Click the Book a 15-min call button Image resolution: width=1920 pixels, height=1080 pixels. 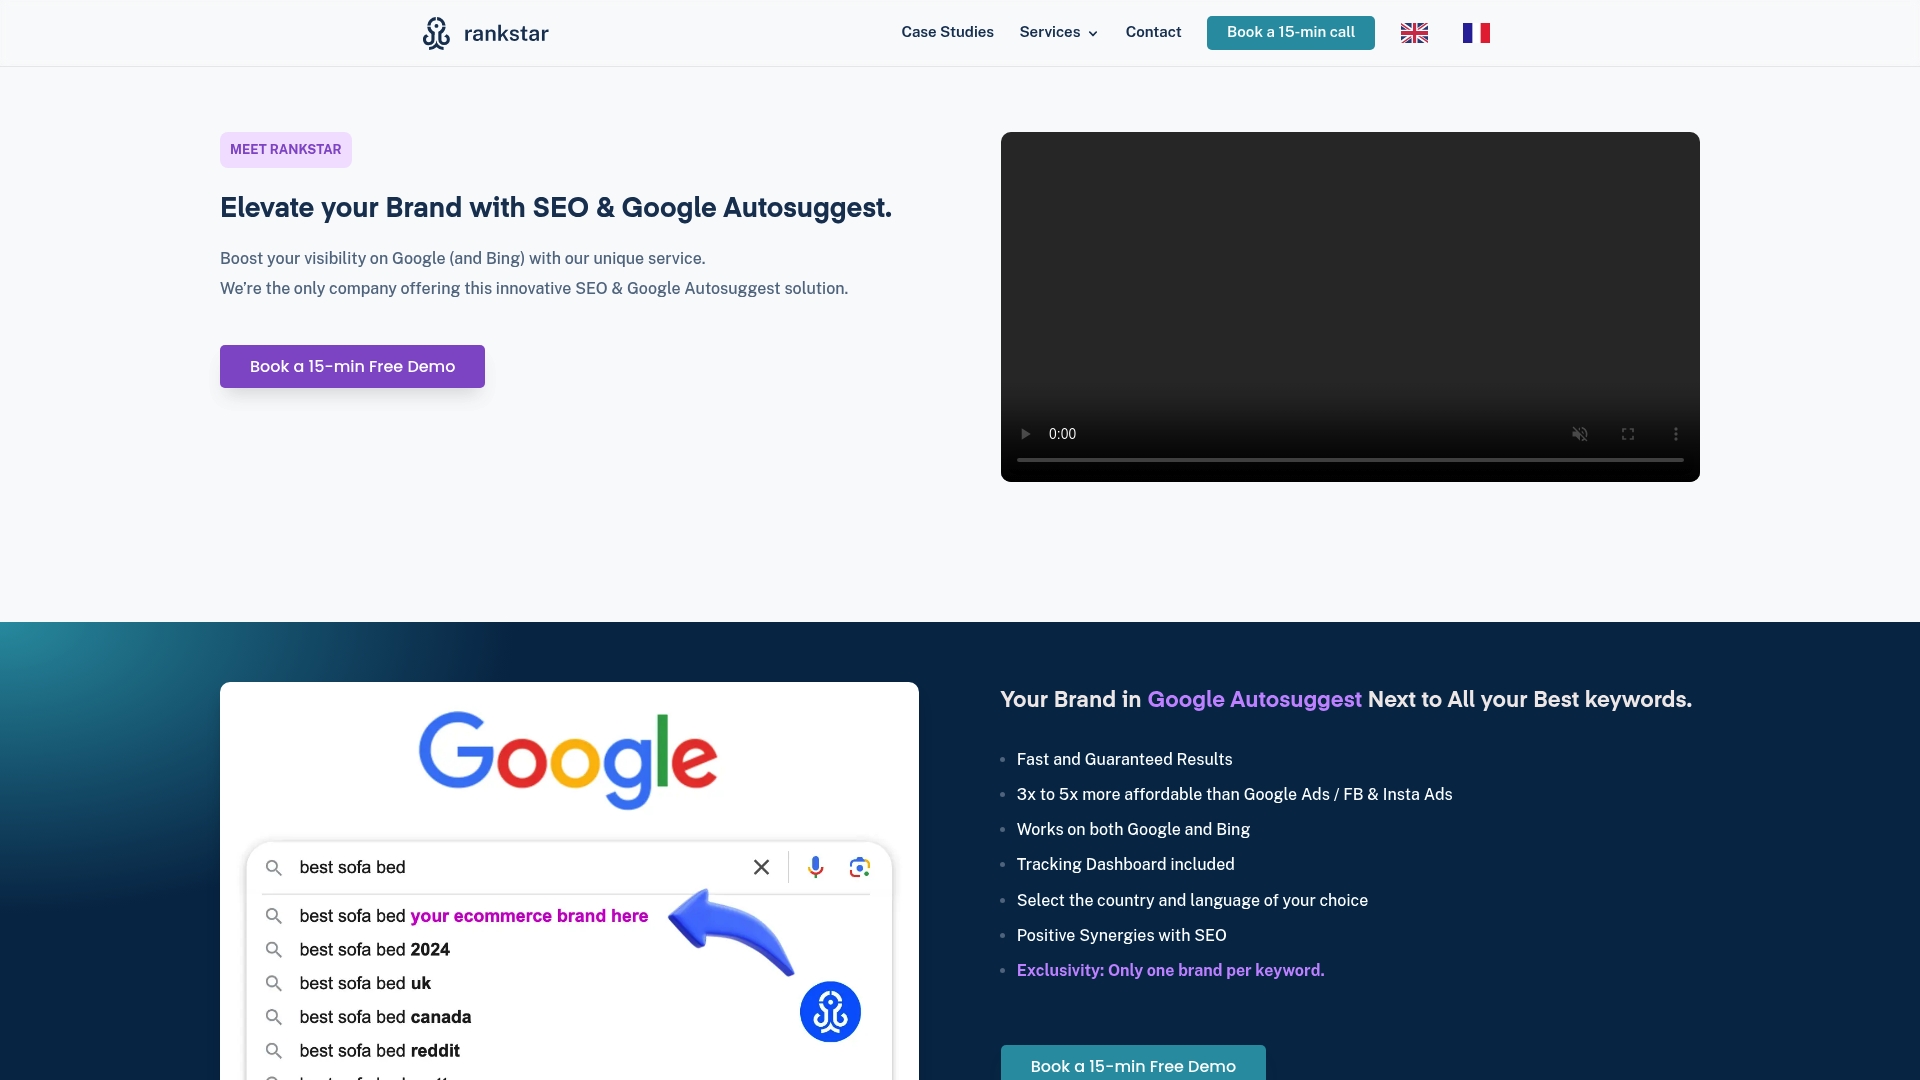[1290, 32]
